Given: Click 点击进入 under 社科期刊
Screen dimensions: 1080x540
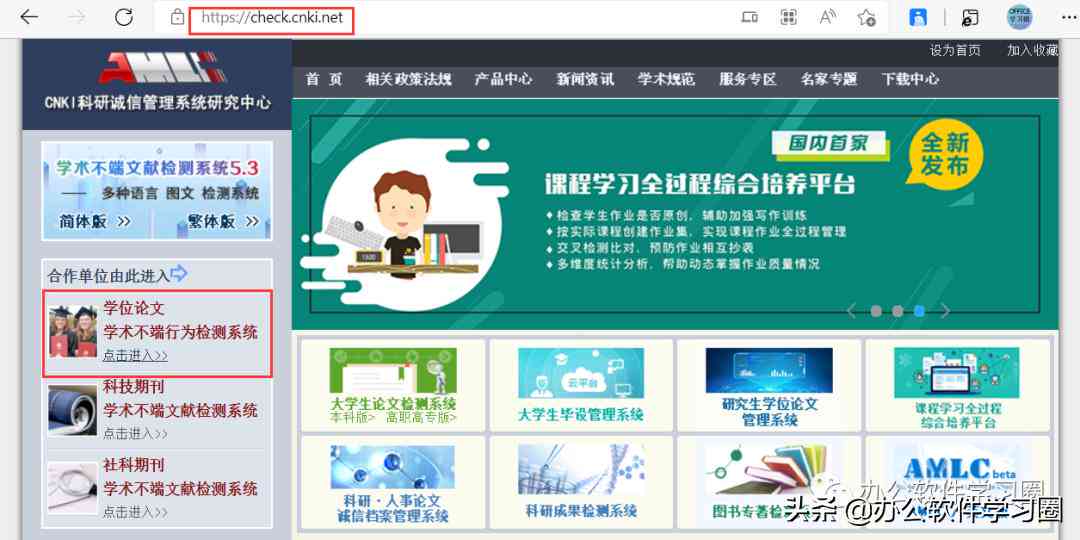Looking at the screenshot, I should (135, 512).
